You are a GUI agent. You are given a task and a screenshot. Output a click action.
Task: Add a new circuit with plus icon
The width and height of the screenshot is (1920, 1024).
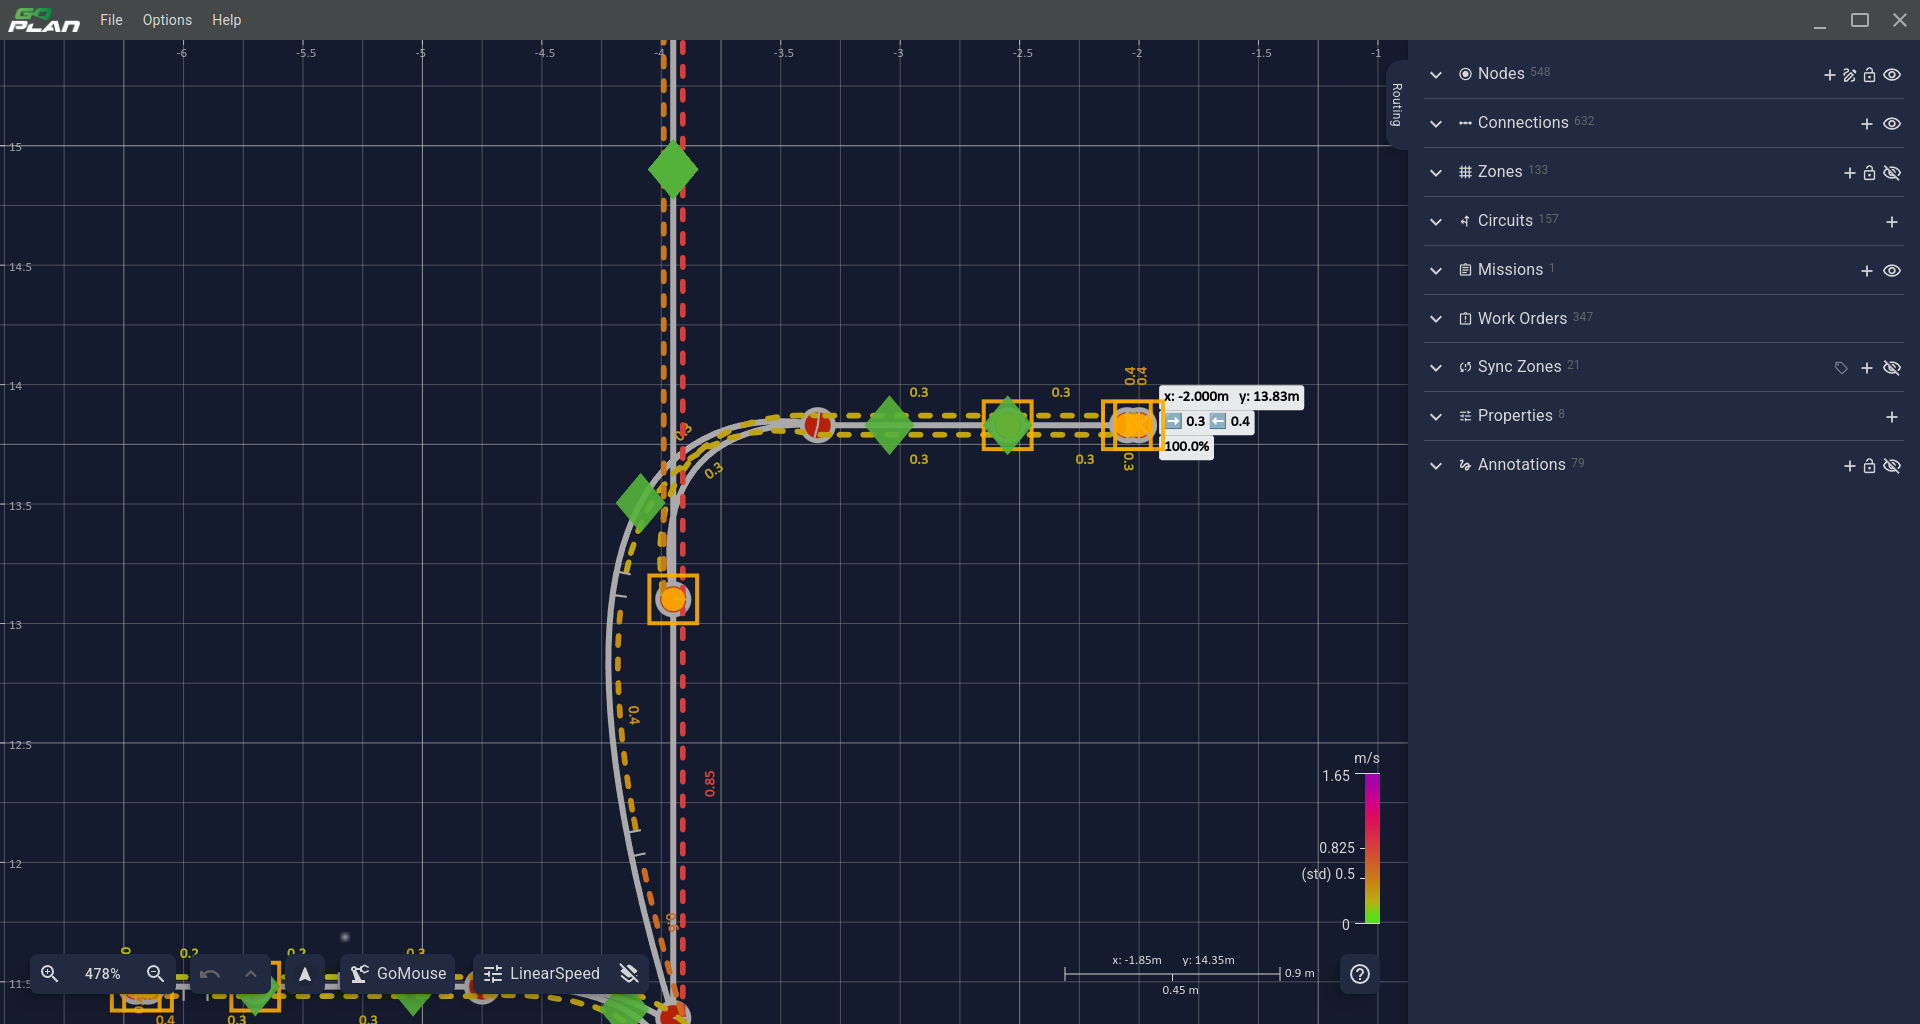[1891, 222]
